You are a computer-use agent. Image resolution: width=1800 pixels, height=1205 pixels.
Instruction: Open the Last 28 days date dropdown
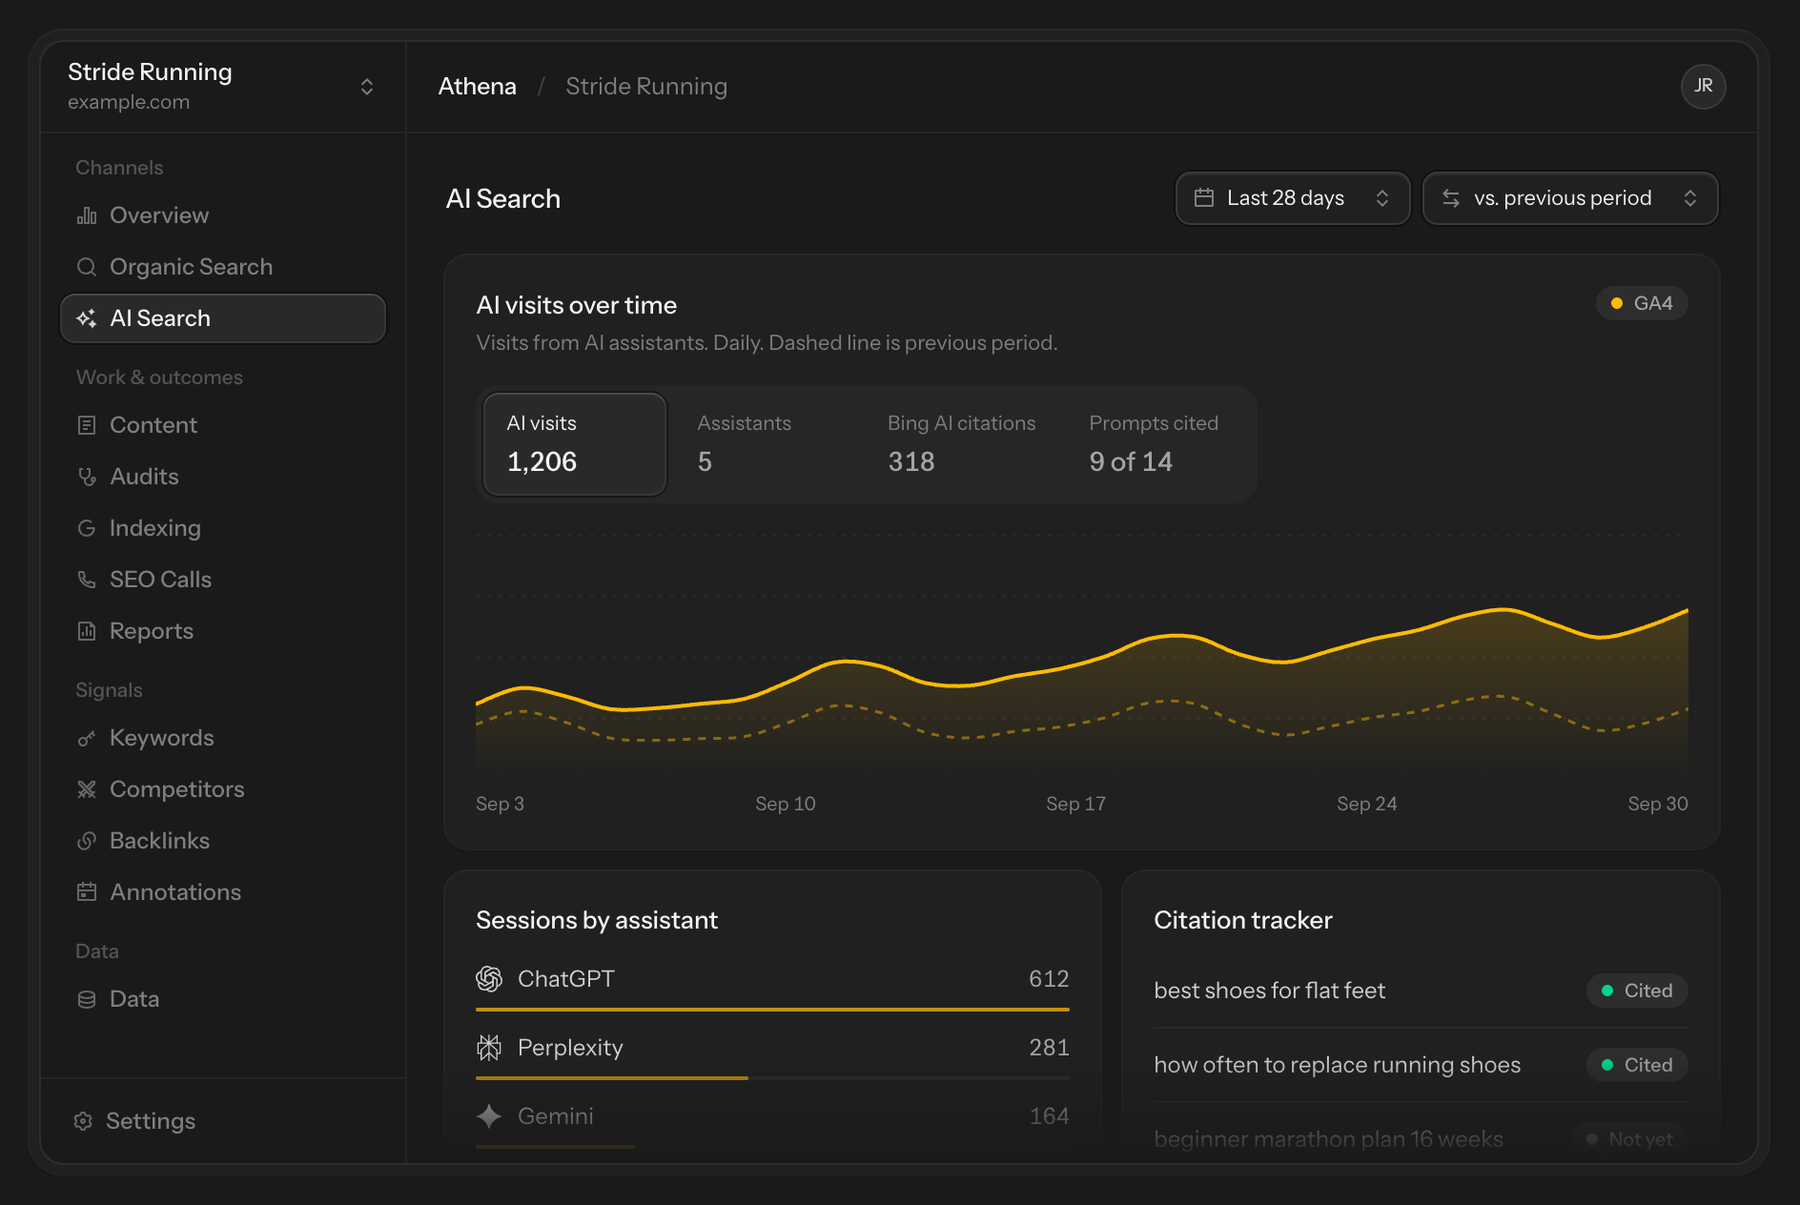point(1292,198)
